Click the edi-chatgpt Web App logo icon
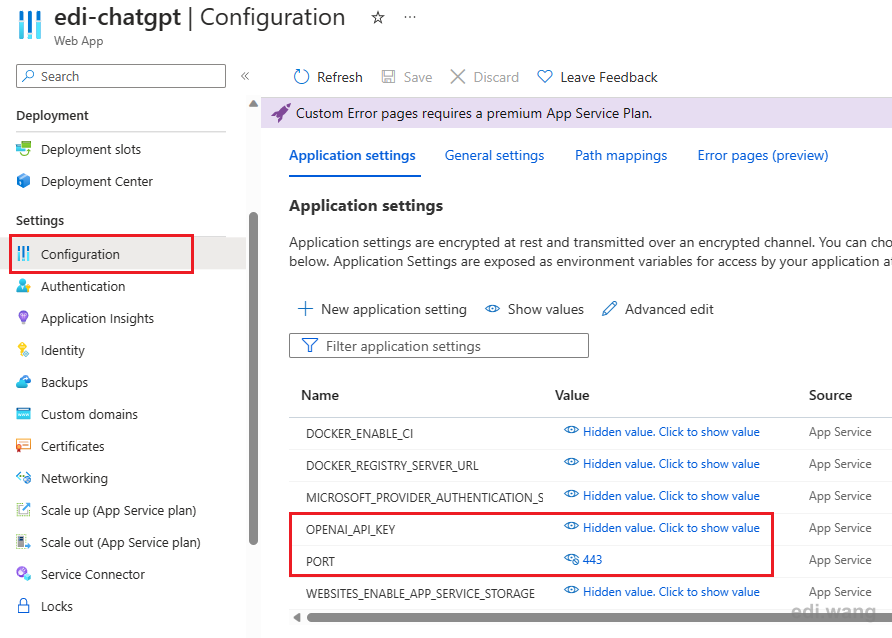The width and height of the screenshot is (892, 638). coord(30,24)
